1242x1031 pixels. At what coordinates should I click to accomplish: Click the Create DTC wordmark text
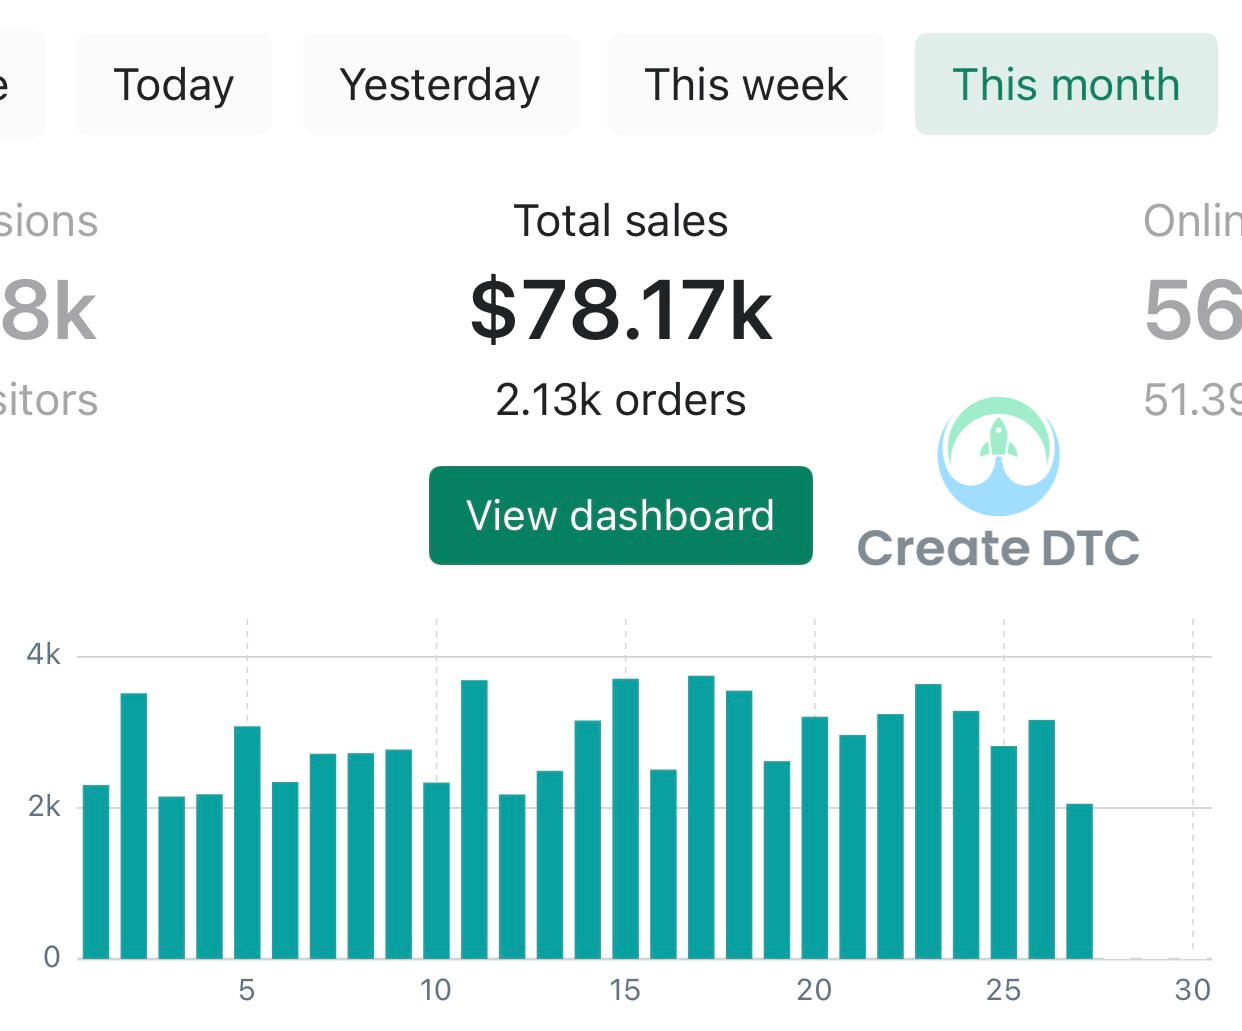(x=998, y=548)
